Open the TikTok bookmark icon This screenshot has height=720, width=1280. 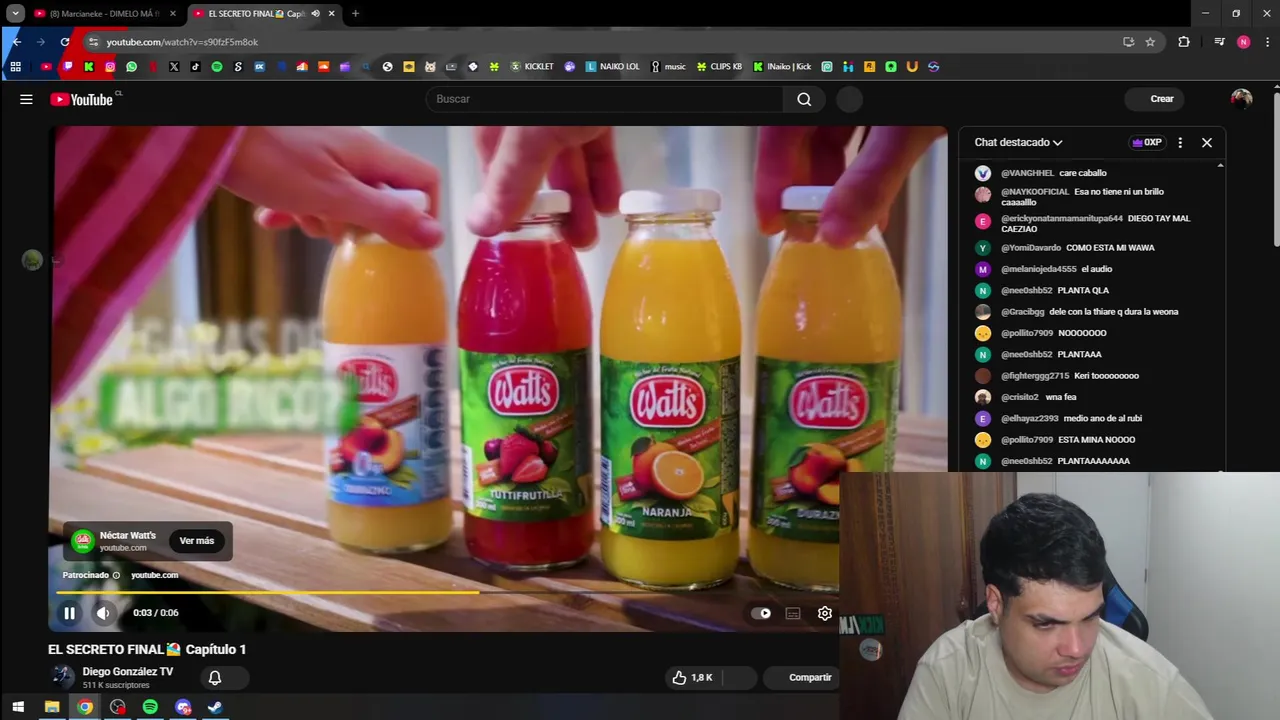(x=195, y=67)
